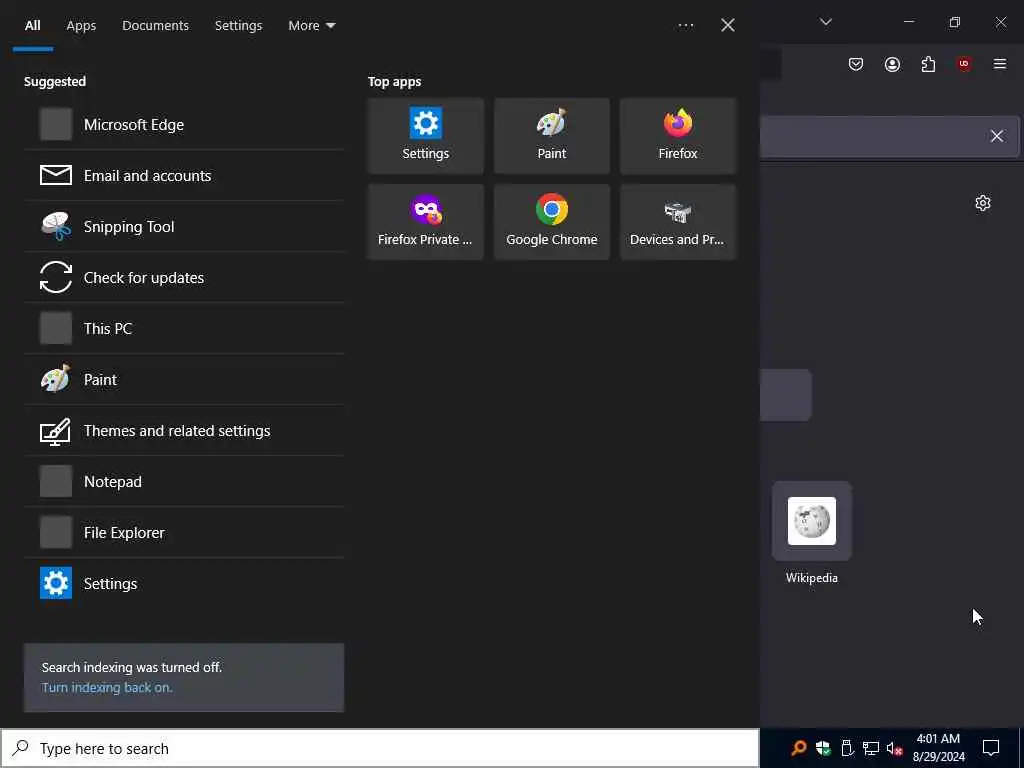Switch to the All search tab
The width and height of the screenshot is (1024, 768).
[x=33, y=25]
